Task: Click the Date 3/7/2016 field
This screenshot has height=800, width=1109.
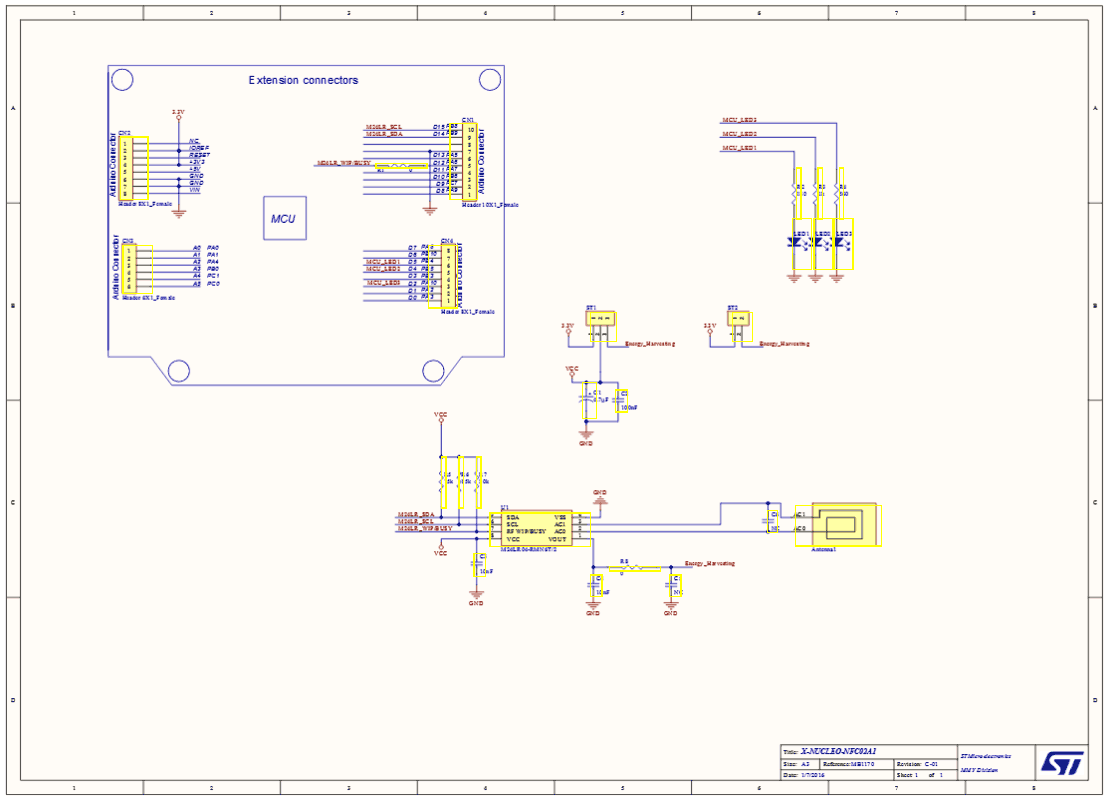Action: point(804,775)
